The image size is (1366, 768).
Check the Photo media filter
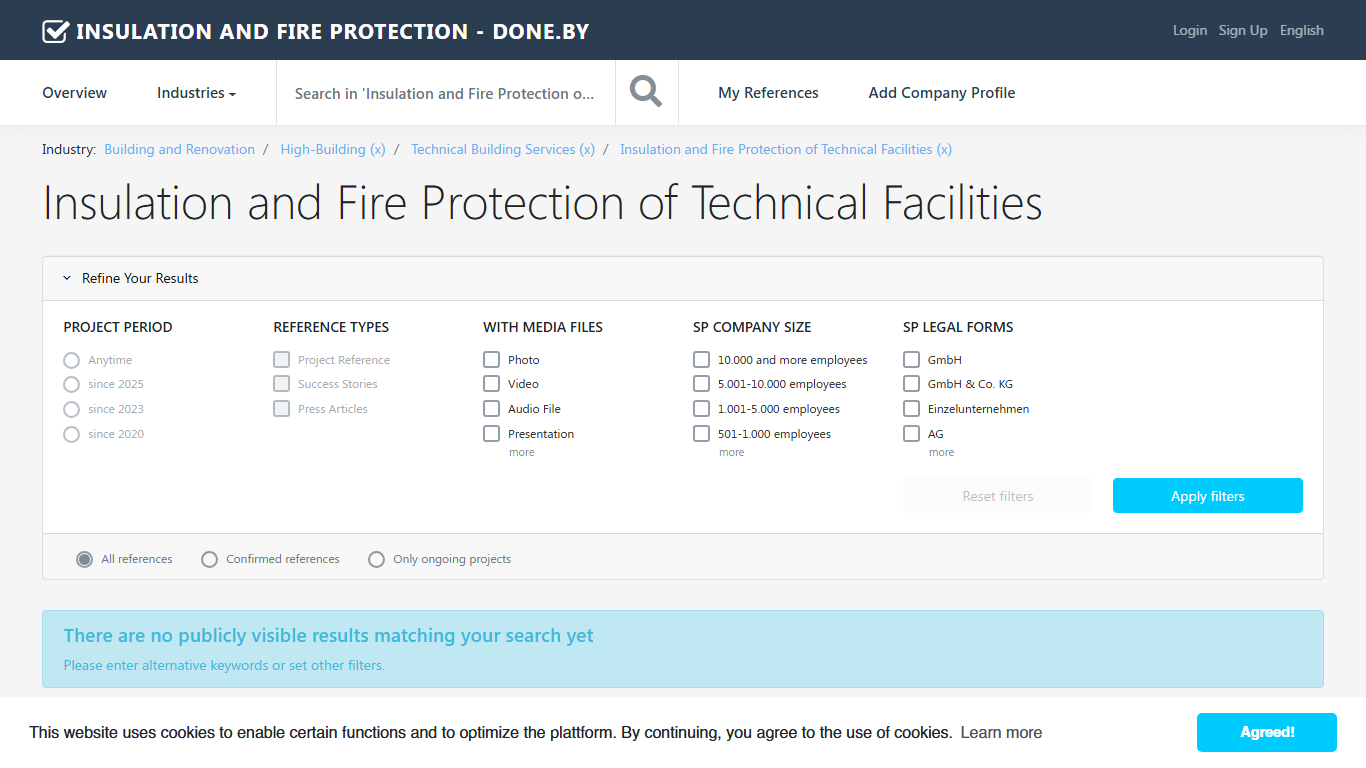[x=491, y=359]
